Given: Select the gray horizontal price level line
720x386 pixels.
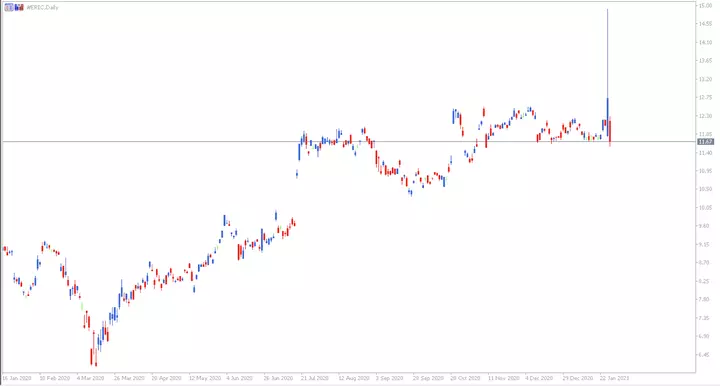Looking at the screenshot, I should (349, 141).
